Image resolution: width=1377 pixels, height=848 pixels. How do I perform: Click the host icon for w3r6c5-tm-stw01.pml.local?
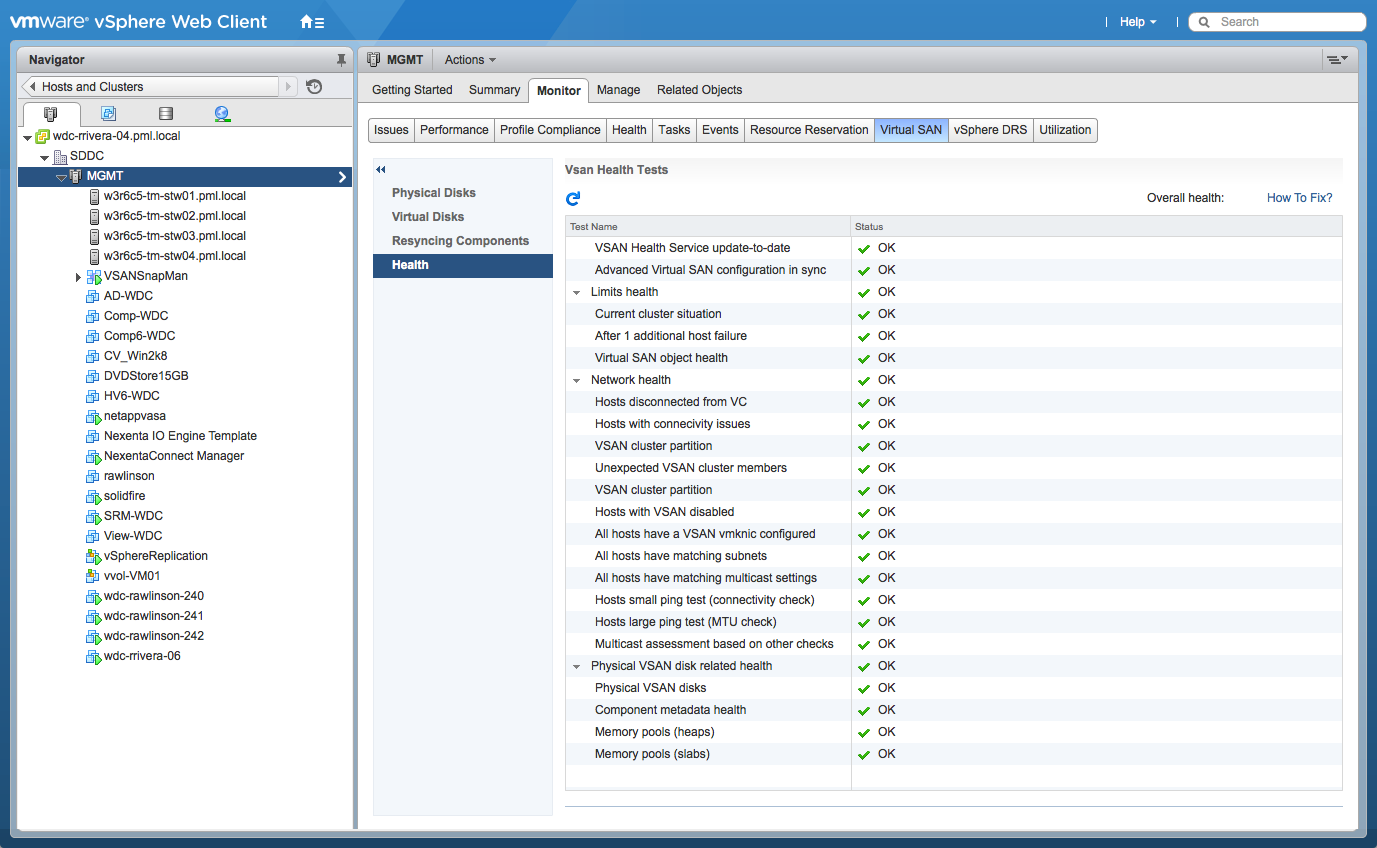tap(94, 196)
